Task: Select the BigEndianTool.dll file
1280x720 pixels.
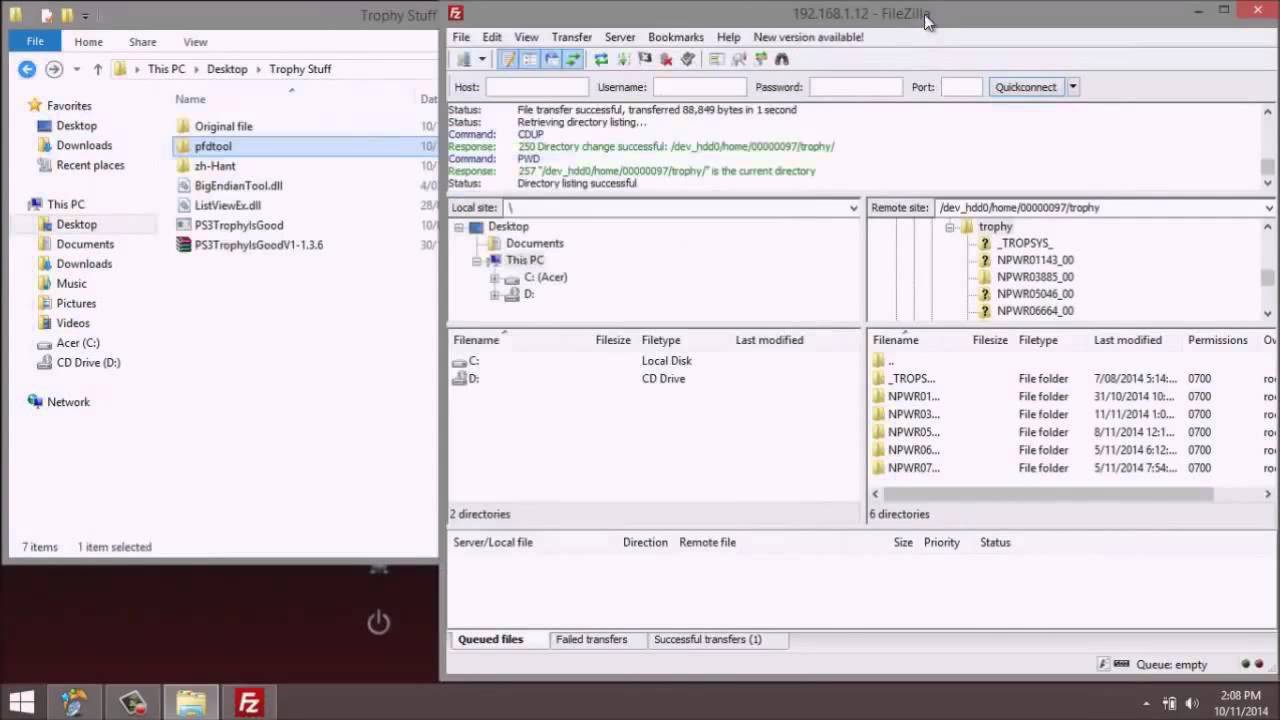Action: (x=238, y=186)
